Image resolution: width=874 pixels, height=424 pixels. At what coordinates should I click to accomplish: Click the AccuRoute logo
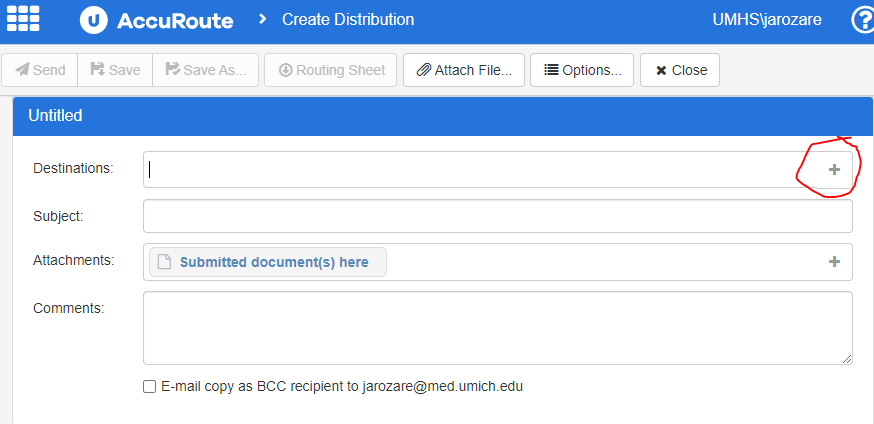click(x=159, y=19)
